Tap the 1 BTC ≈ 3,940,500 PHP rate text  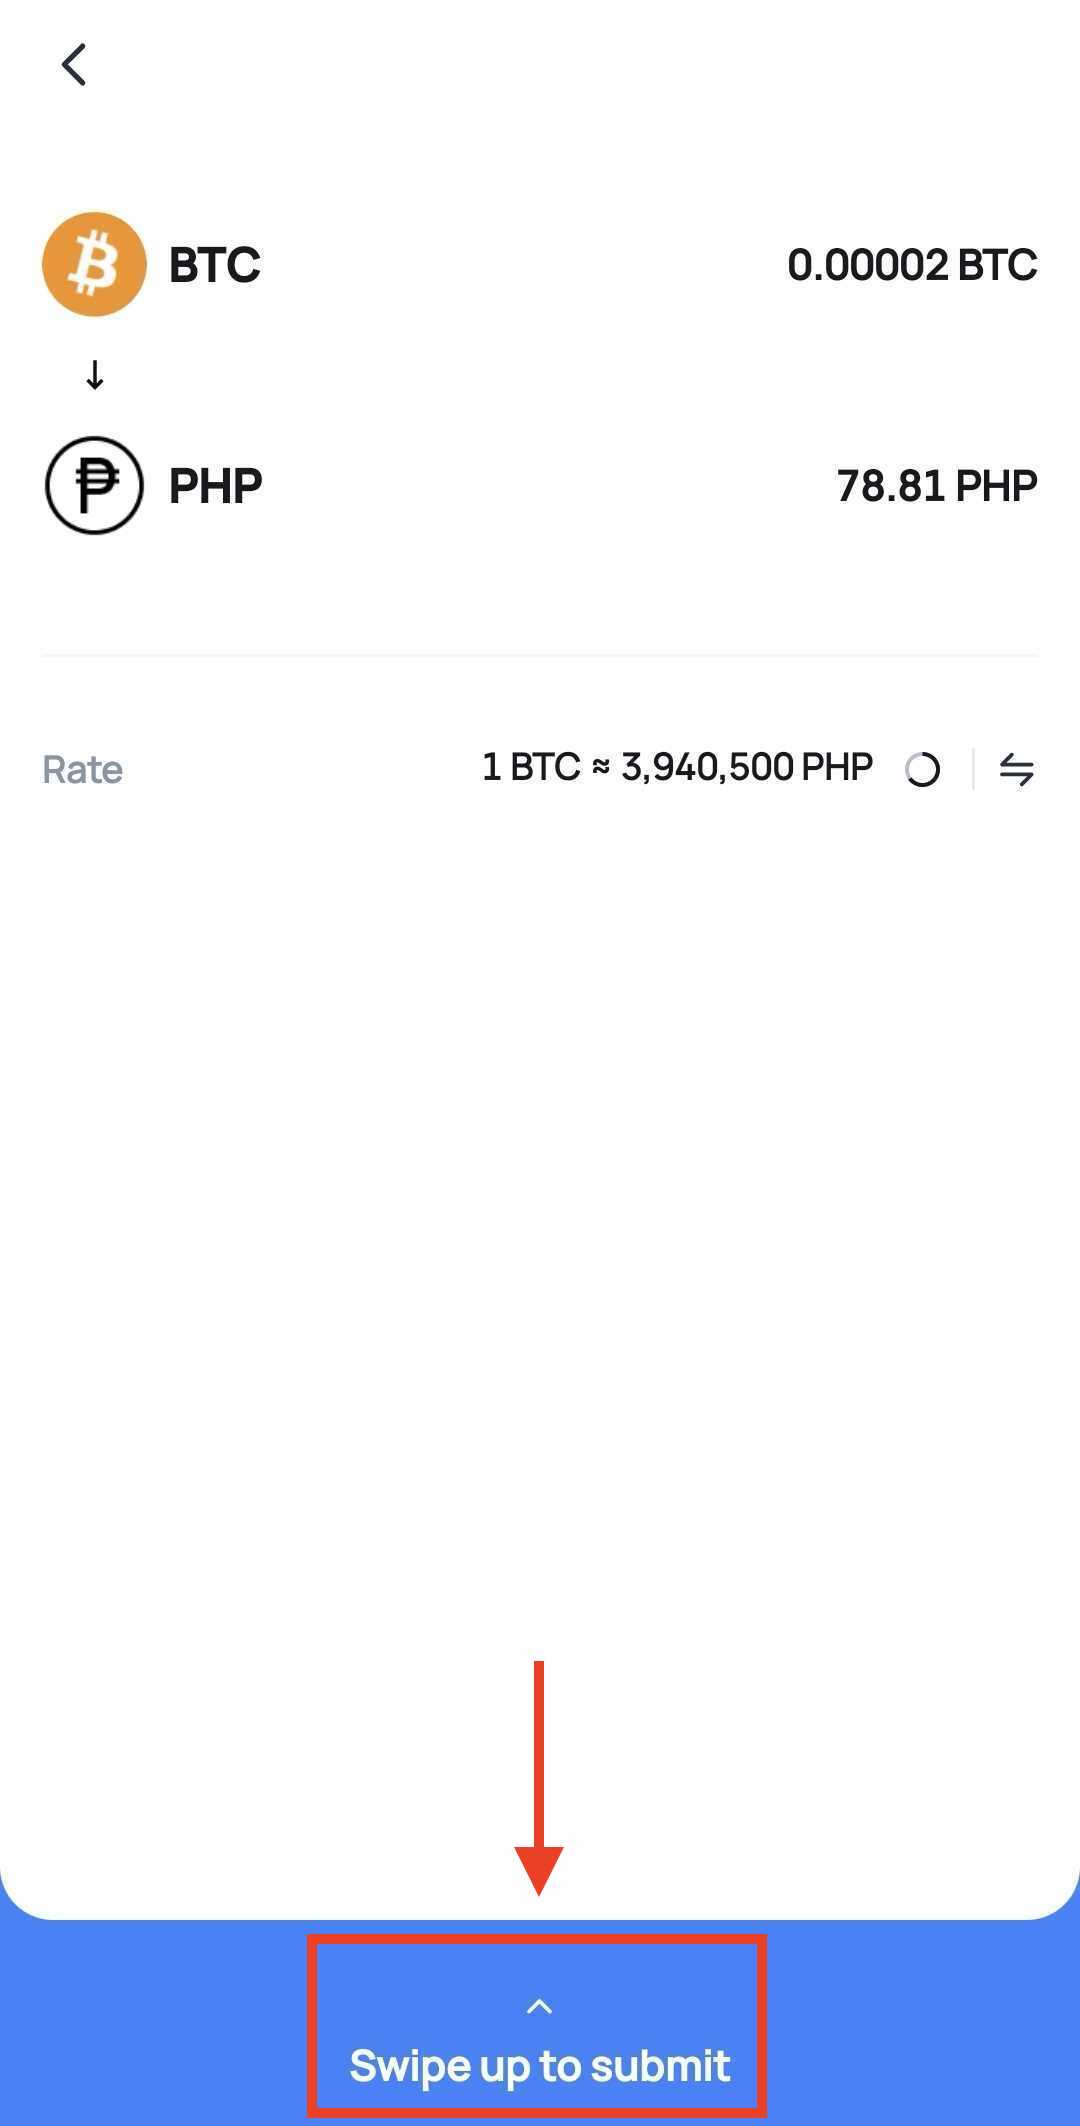677,768
